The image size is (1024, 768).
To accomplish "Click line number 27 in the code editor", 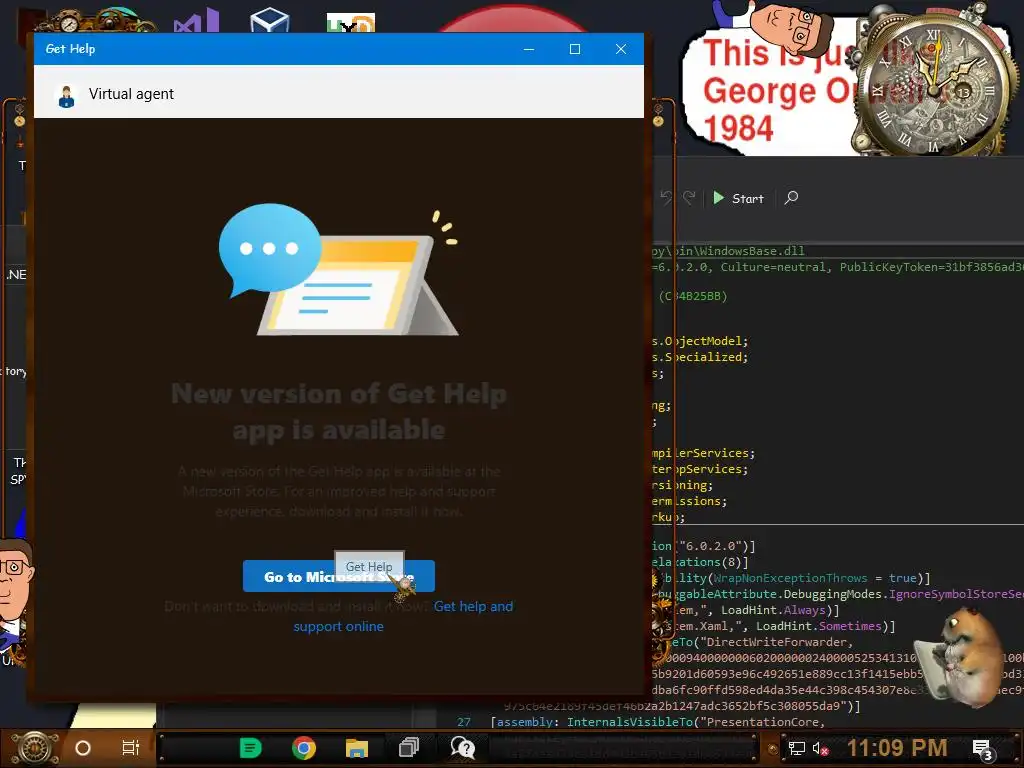I will 464,722.
